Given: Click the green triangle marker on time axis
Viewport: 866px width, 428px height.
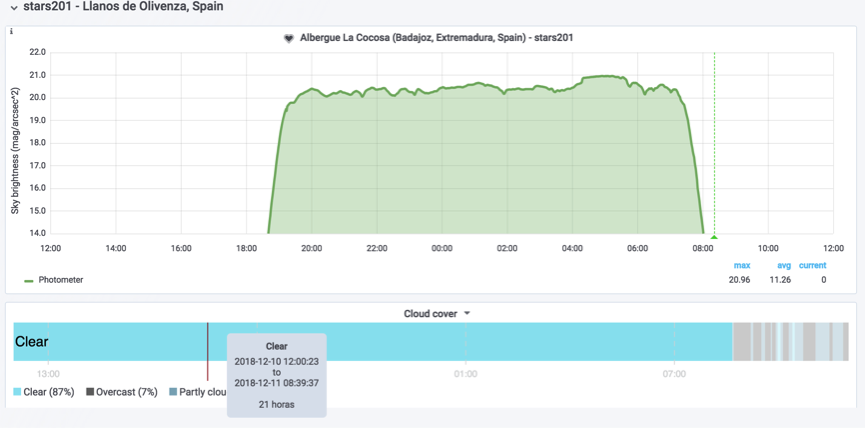Looking at the screenshot, I should (x=713, y=237).
